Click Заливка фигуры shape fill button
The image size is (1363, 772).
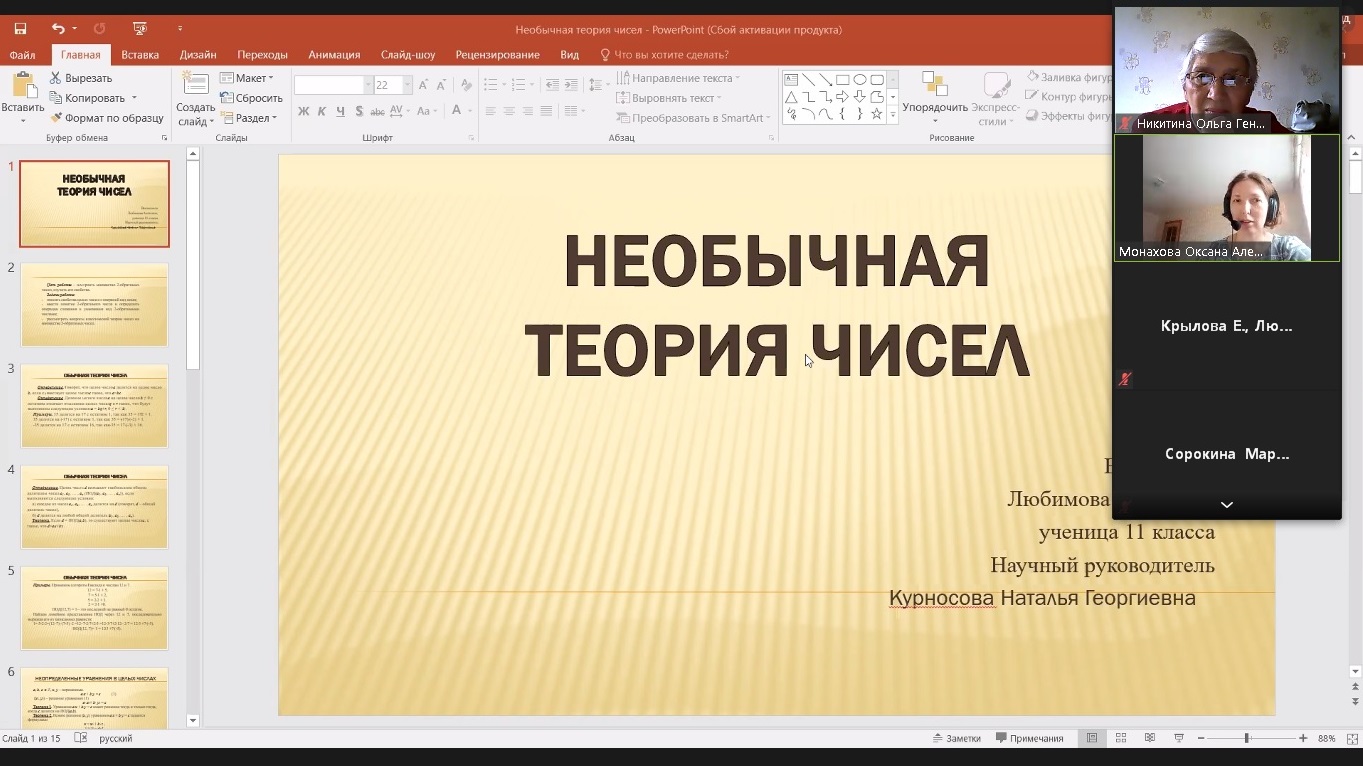1069,77
